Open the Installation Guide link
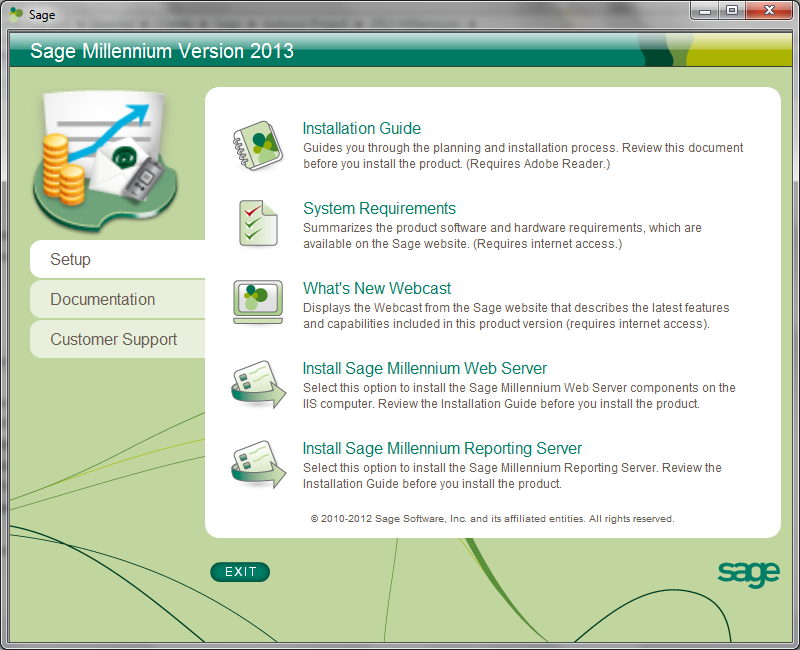Screen dimensions: 800x650 (361, 128)
